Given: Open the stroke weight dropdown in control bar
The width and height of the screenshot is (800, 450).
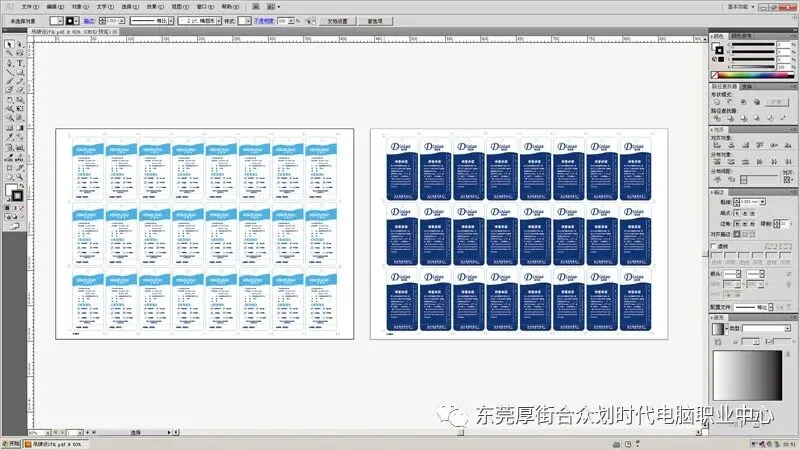Looking at the screenshot, I should pos(122,20).
